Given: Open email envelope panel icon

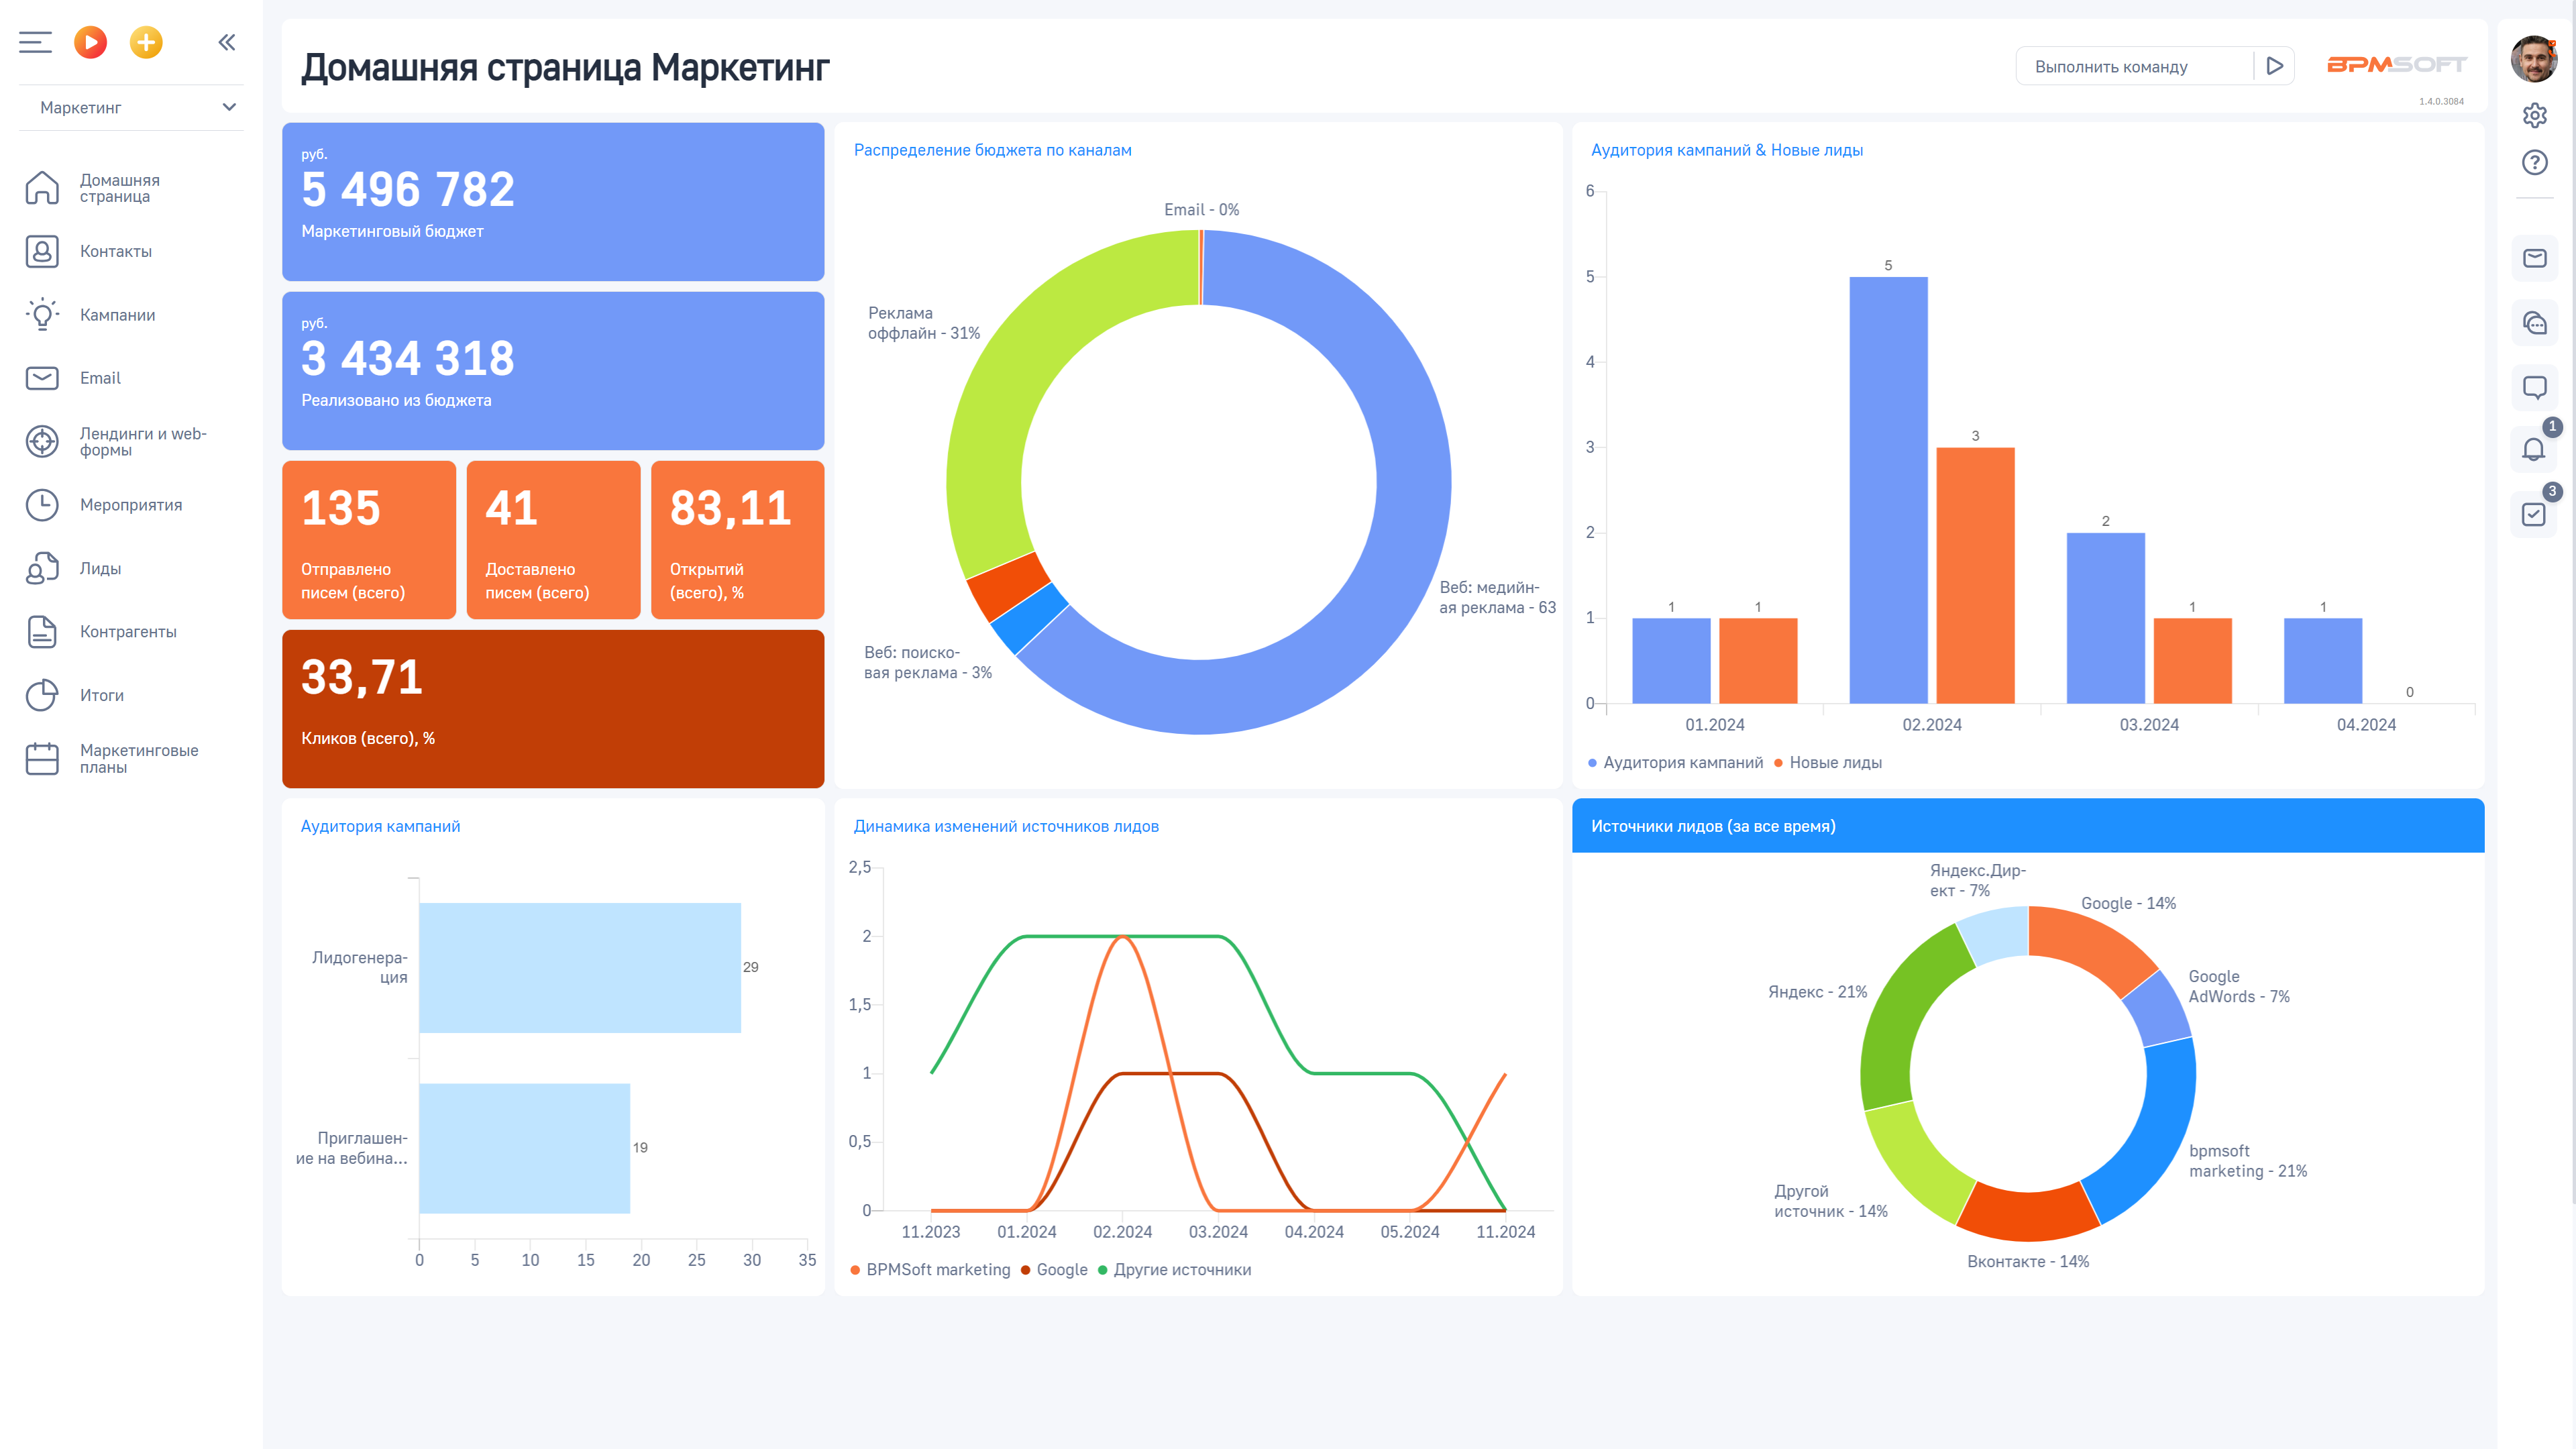Looking at the screenshot, I should pyautogui.click(x=2534, y=259).
